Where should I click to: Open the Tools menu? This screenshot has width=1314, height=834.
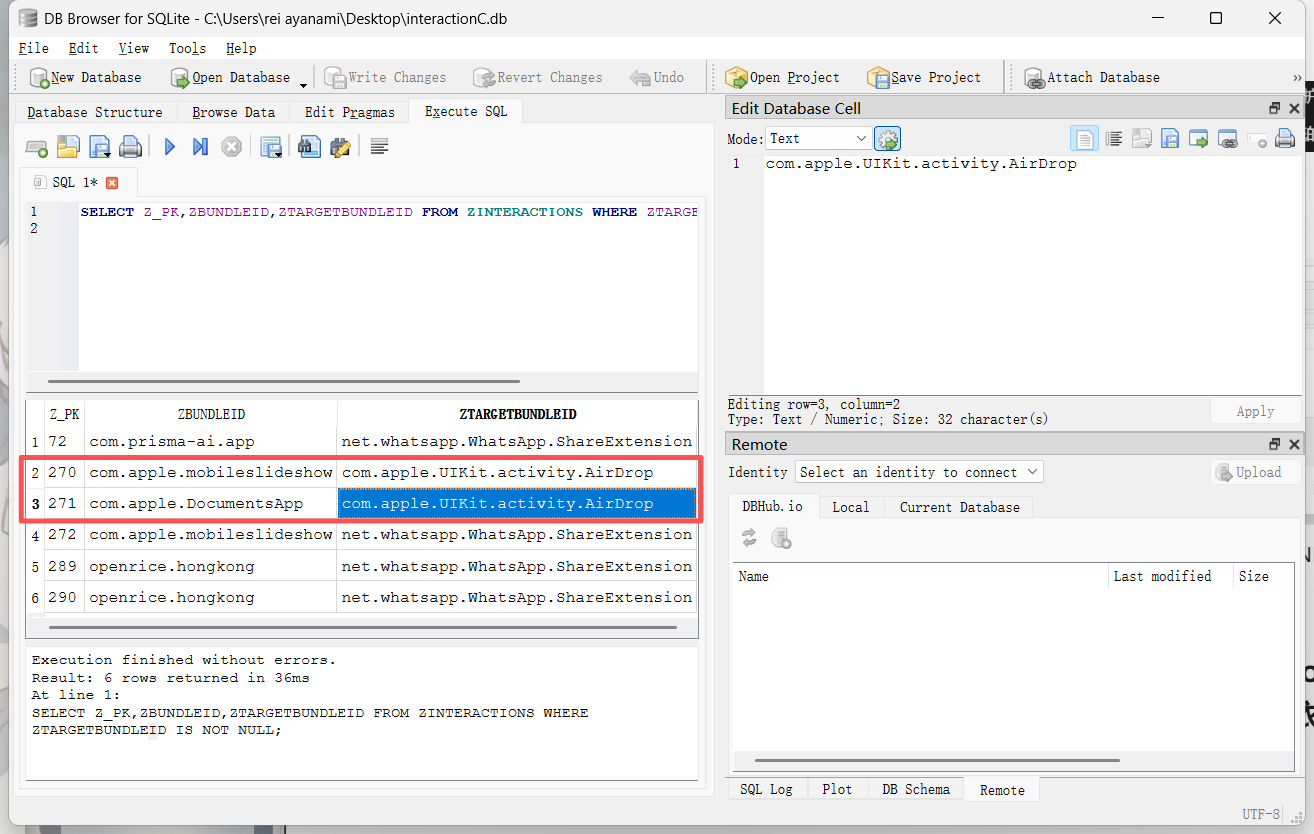(187, 48)
